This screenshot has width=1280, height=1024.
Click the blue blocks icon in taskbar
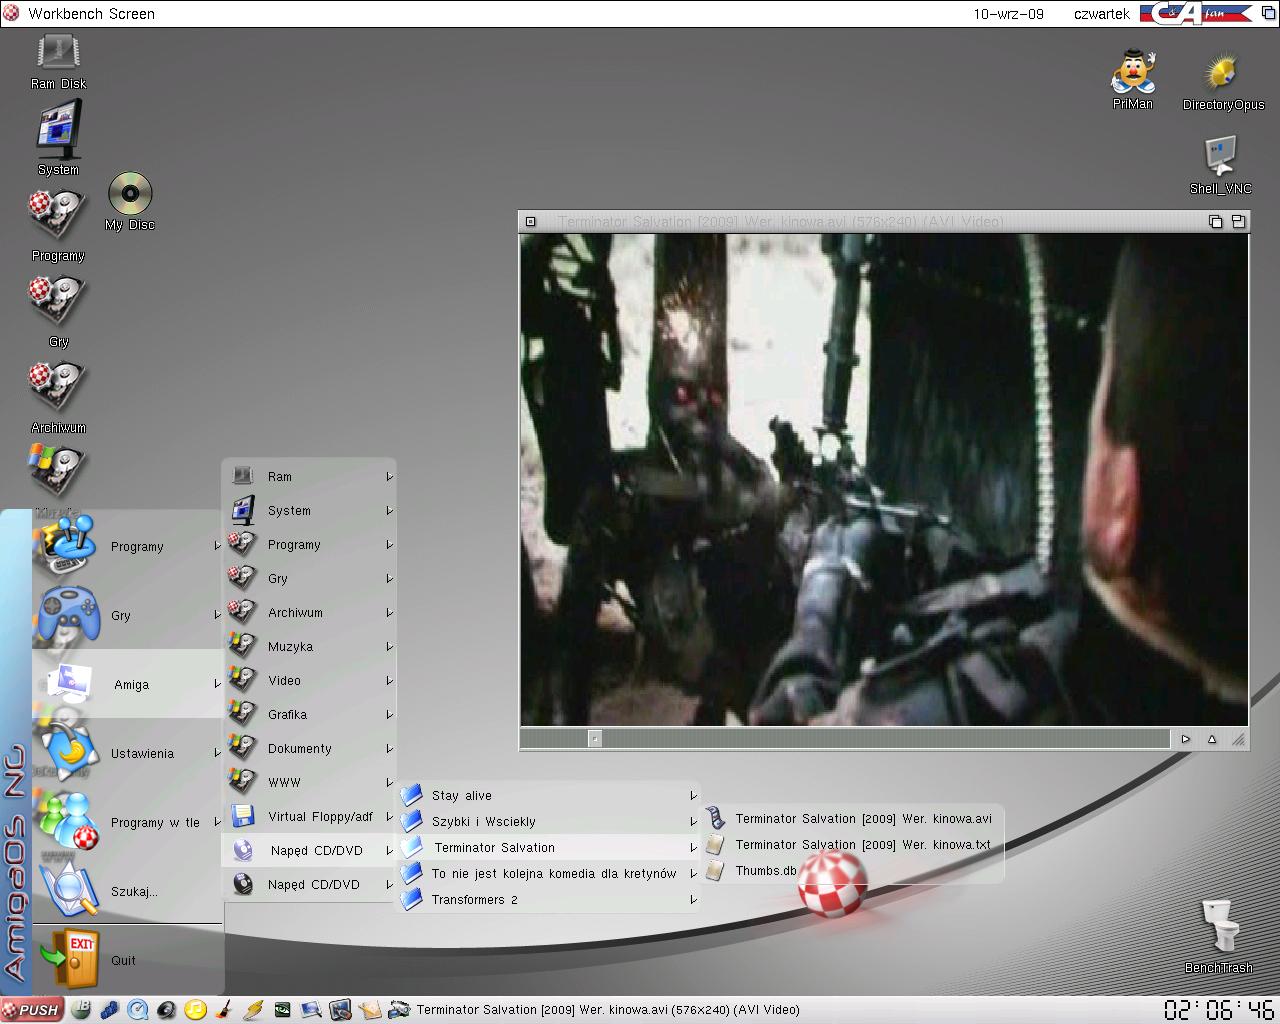pos(110,1010)
